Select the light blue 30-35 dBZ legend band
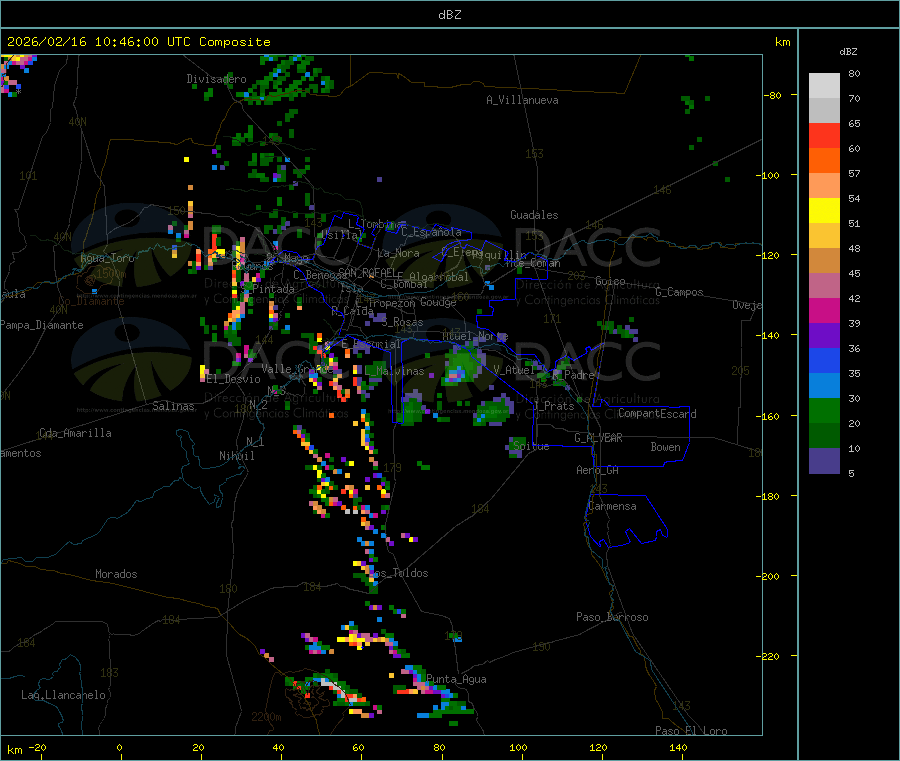This screenshot has width=900, height=761. [824, 386]
